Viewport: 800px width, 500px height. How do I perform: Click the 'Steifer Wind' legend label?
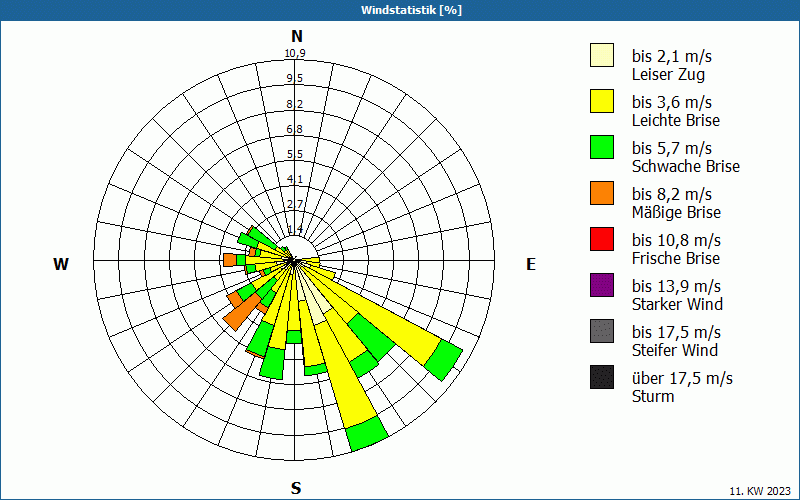click(x=674, y=350)
